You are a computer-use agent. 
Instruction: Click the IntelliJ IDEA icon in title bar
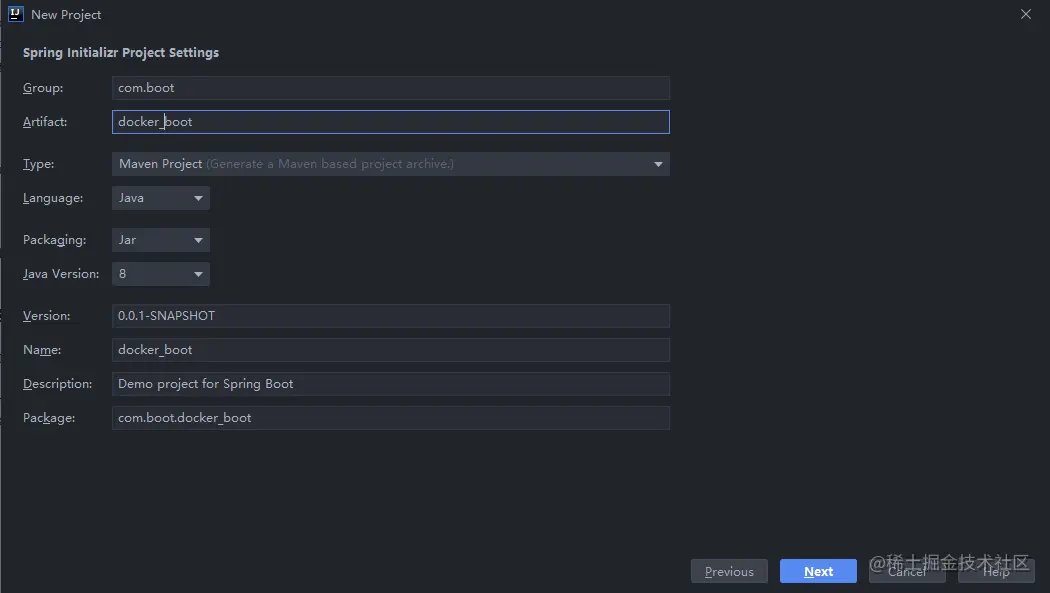tap(15, 14)
